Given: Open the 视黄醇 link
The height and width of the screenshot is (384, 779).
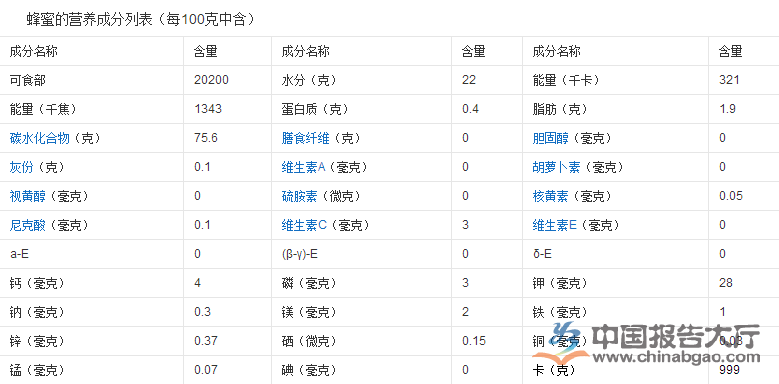Looking at the screenshot, I should click(x=27, y=196).
